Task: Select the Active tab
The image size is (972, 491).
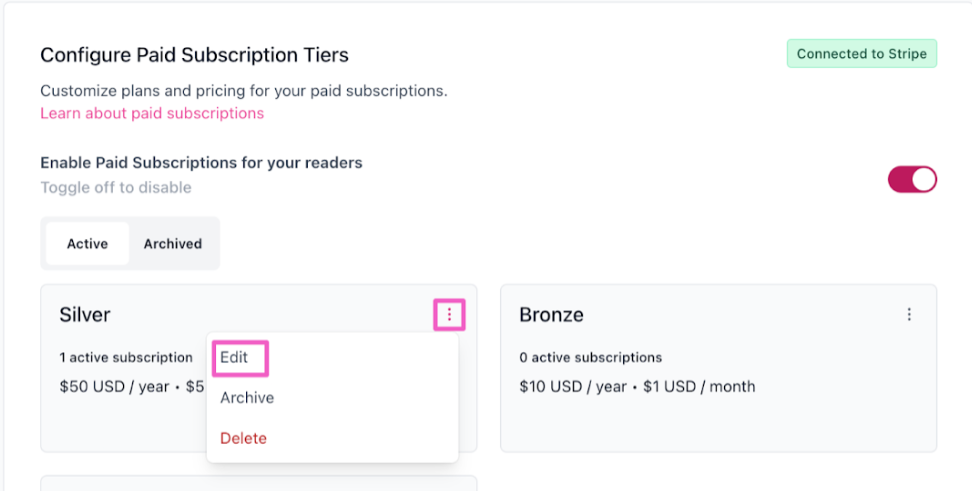Action: click(x=87, y=244)
